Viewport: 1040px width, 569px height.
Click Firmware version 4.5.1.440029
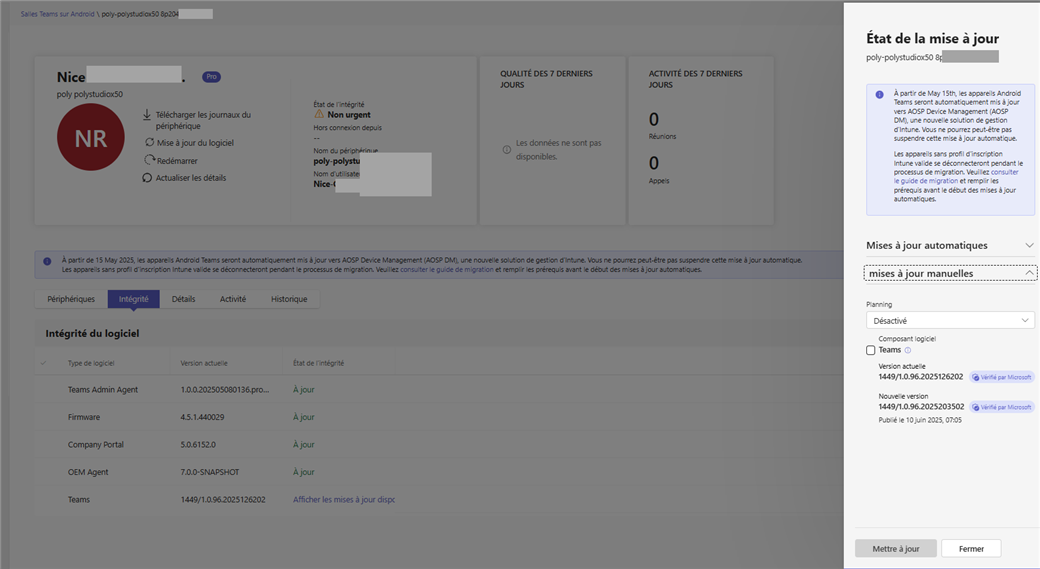click(202, 417)
